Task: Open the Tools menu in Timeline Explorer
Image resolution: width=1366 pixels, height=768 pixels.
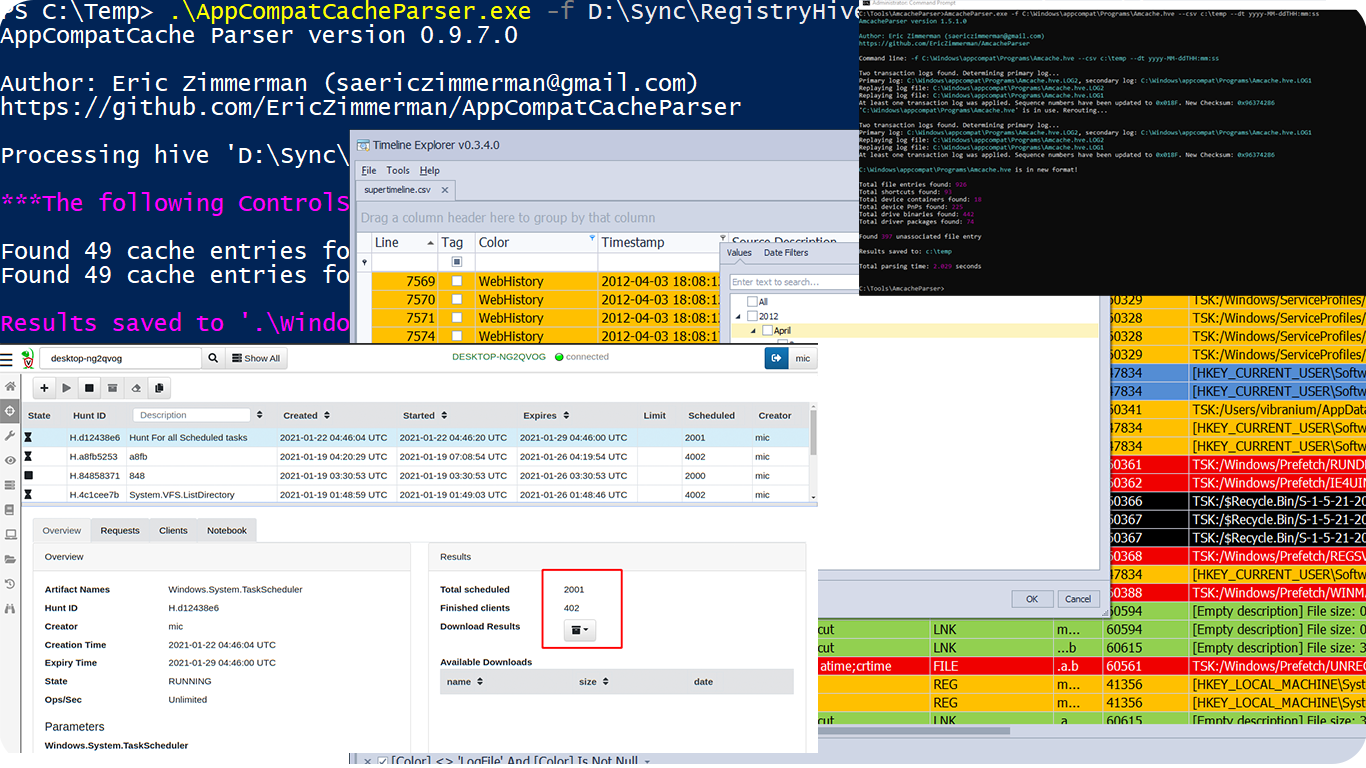Action: tap(398, 171)
